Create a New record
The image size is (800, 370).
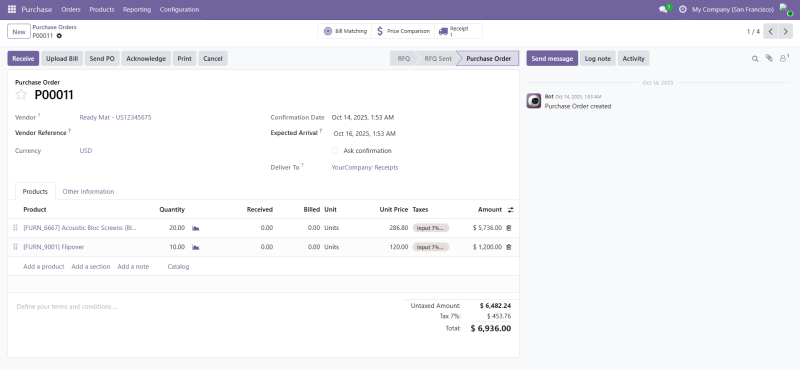[x=19, y=32]
